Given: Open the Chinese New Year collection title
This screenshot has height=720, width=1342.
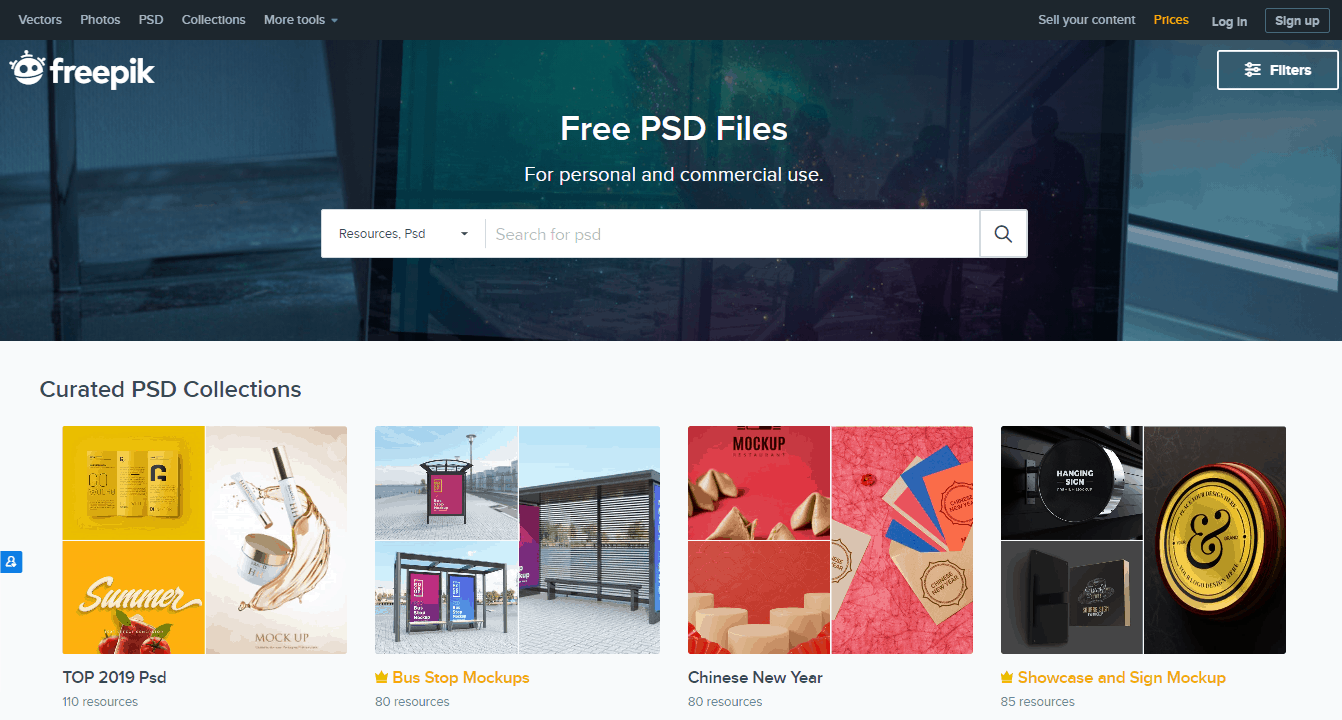Looking at the screenshot, I should [x=755, y=678].
